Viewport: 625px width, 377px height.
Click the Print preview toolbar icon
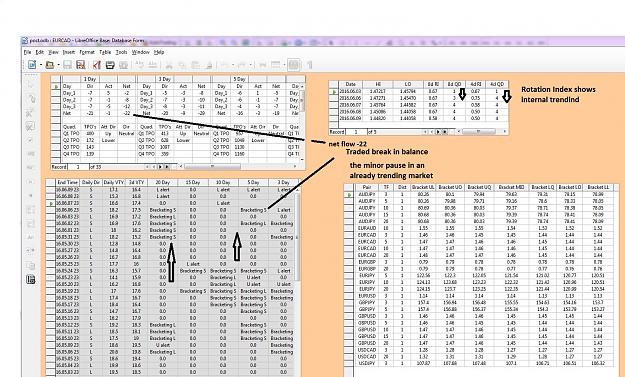[x=124, y=65]
